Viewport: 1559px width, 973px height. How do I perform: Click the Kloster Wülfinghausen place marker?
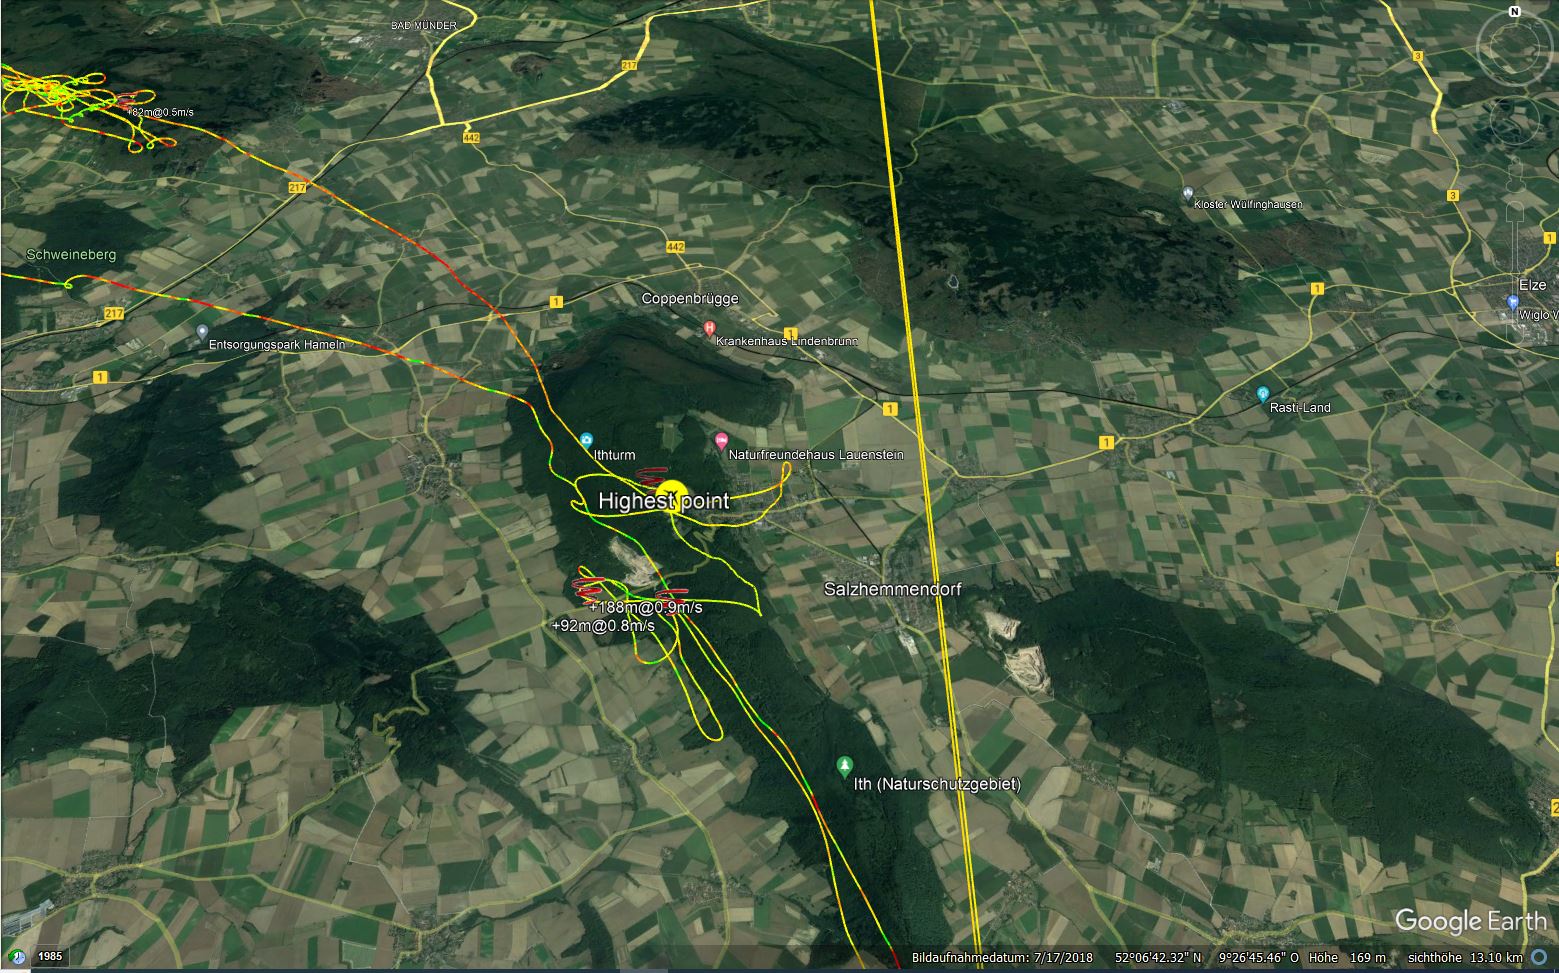click(x=1187, y=192)
